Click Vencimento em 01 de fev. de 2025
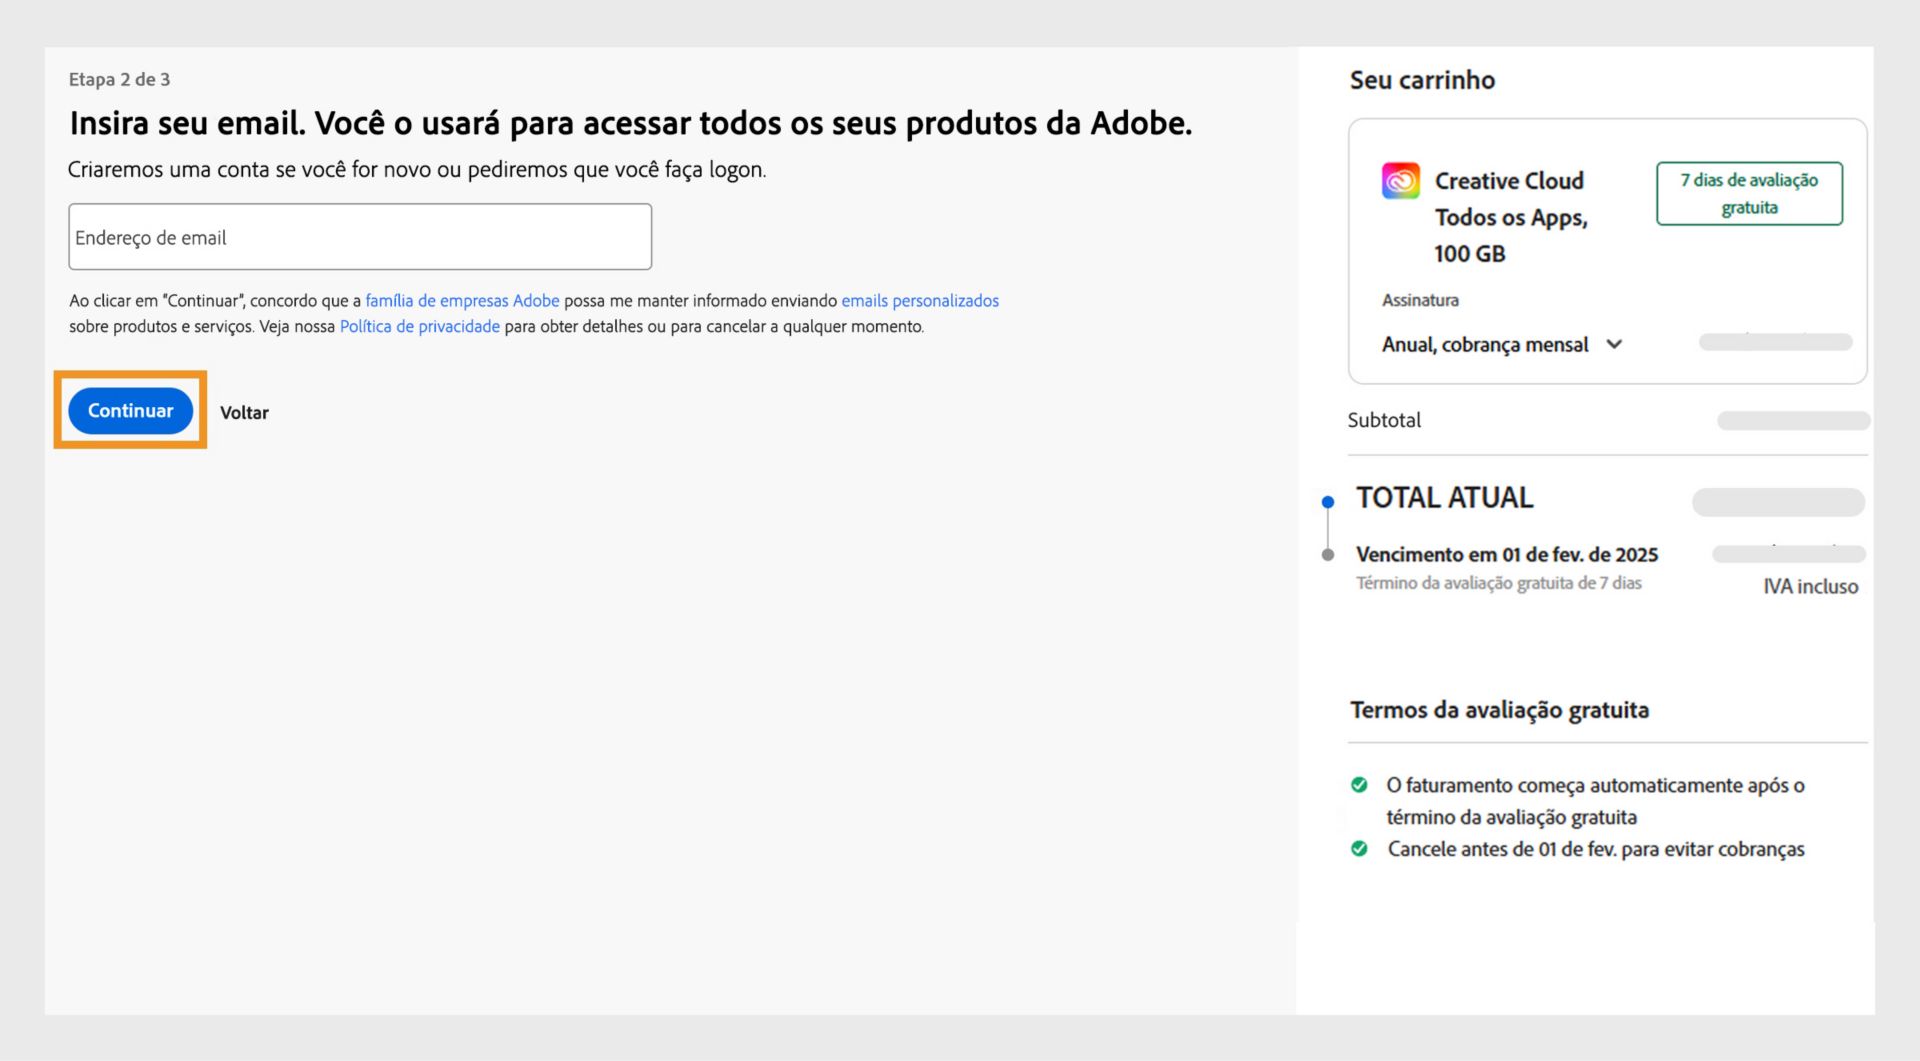Image resolution: width=1920 pixels, height=1061 pixels. tap(1507, 555)
